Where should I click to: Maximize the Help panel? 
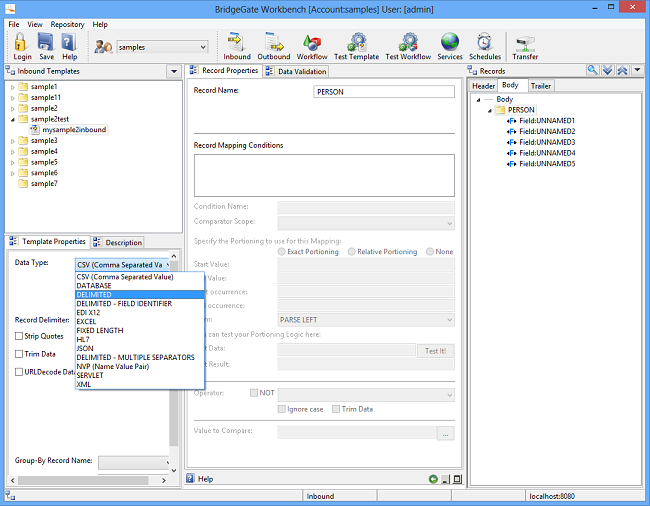[x=457, y=479]
